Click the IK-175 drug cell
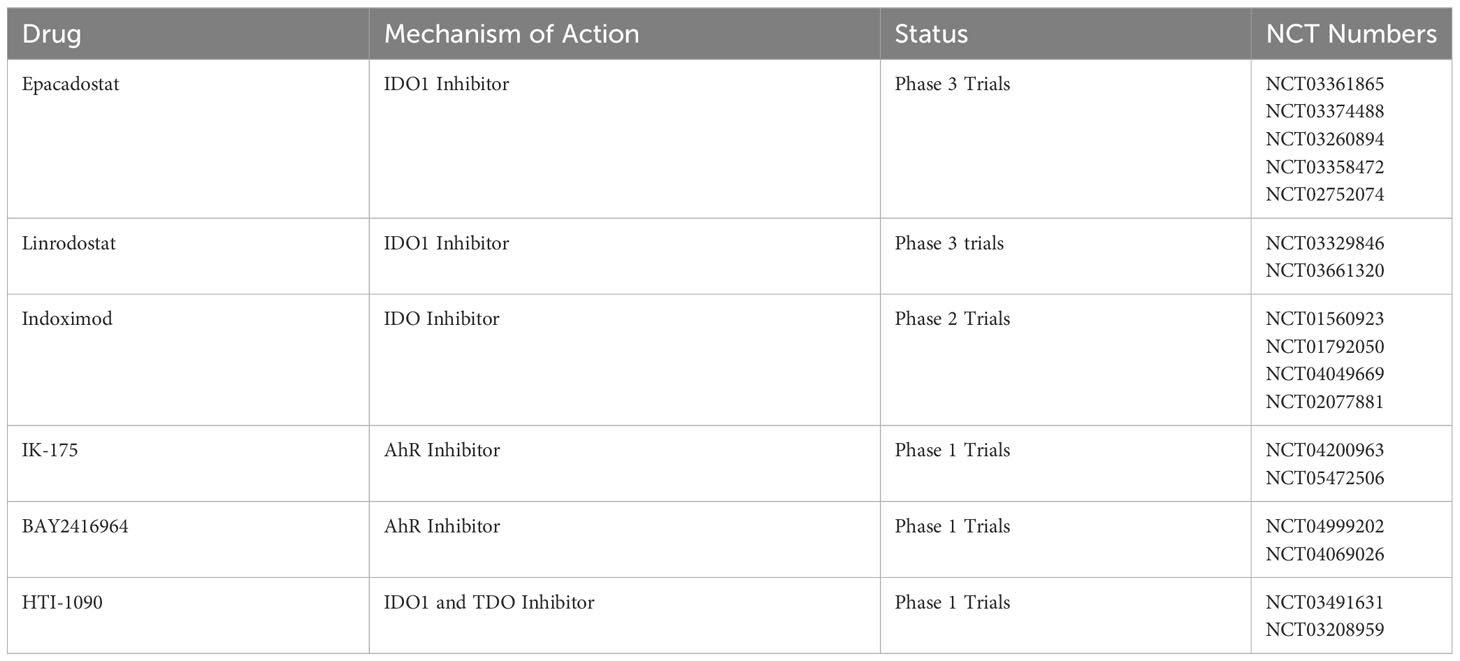This screenshot has width=1460, height=661. coord(50,450)
